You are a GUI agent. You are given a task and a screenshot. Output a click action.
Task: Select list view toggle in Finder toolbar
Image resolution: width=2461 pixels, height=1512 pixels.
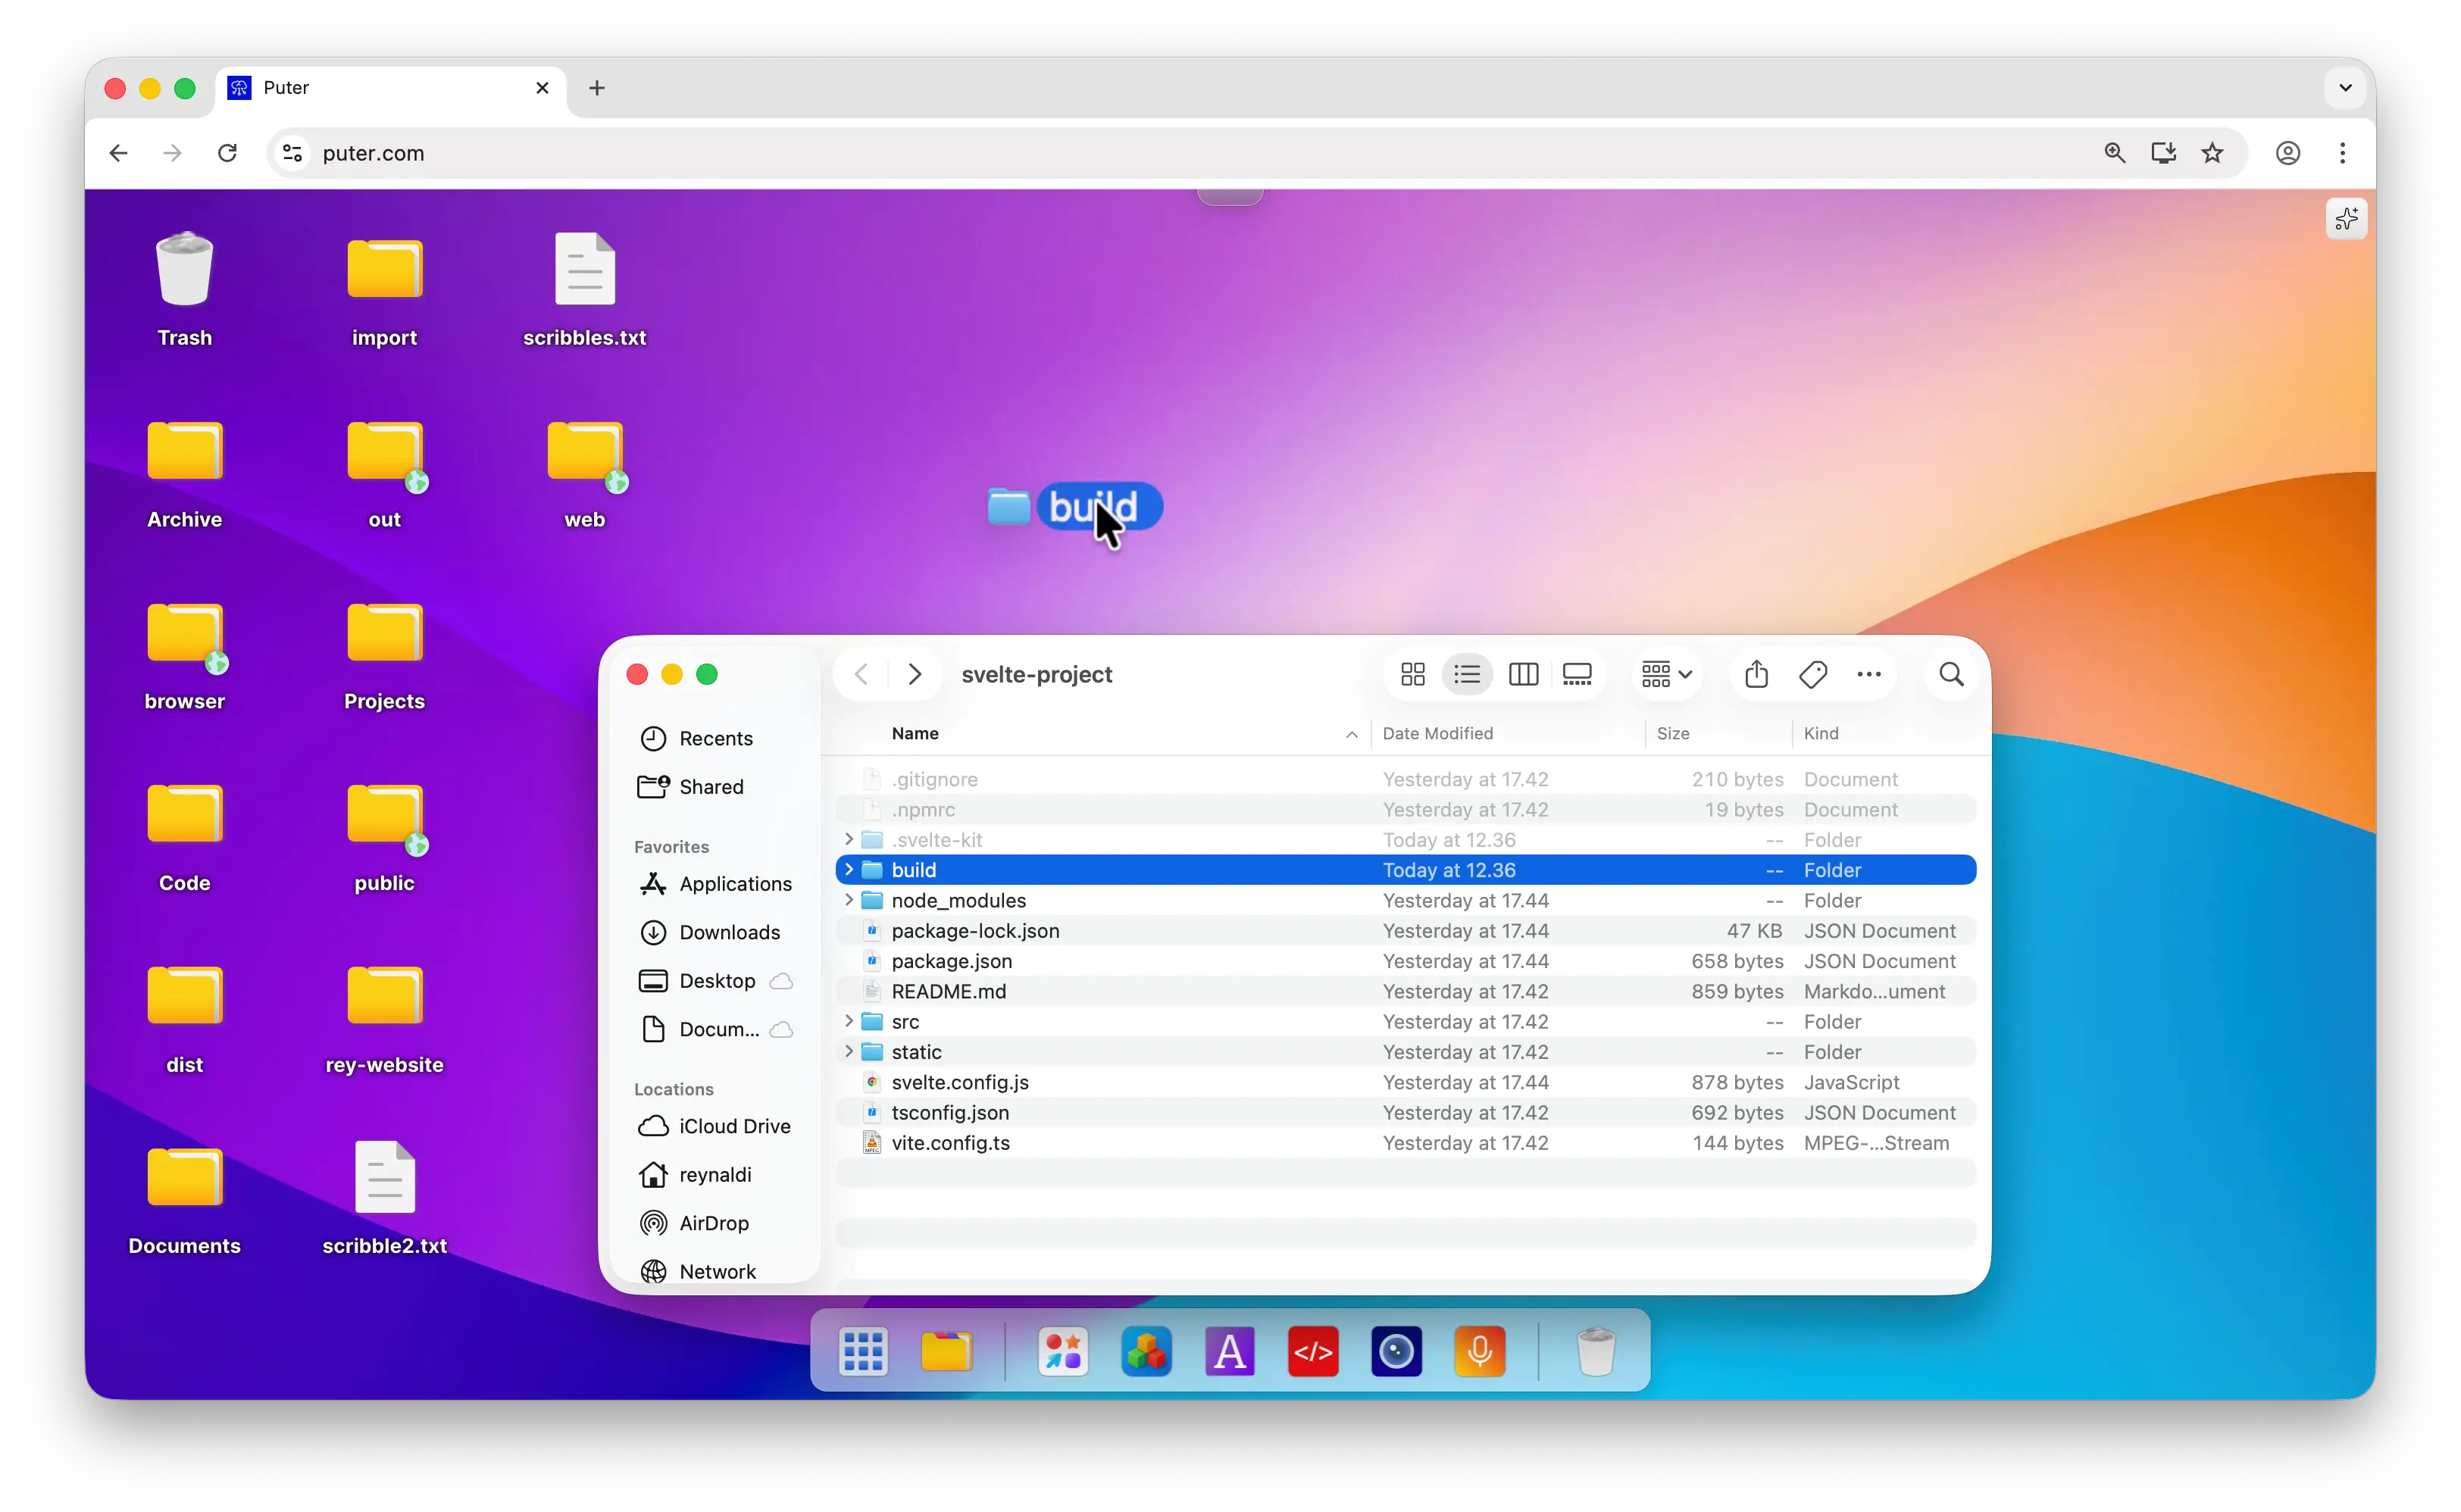click(1467, 674)
